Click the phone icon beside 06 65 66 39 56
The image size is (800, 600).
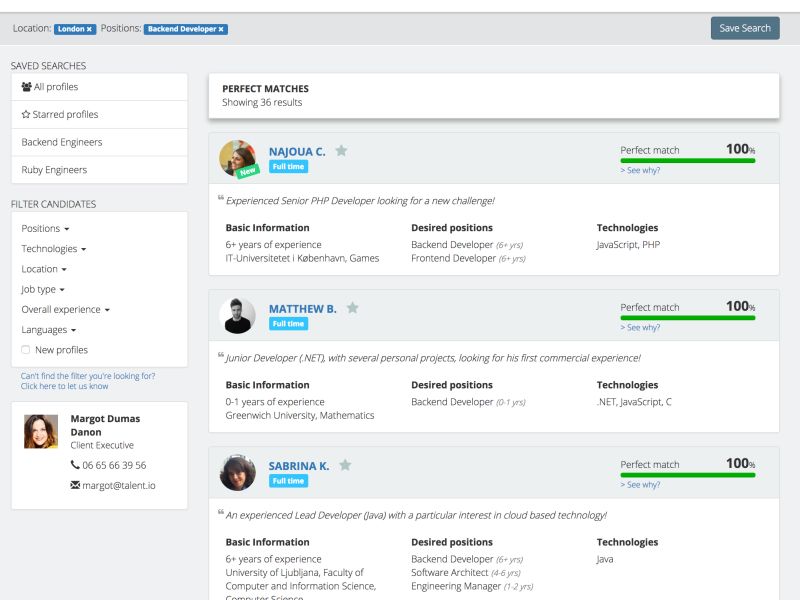pos(75,465)
